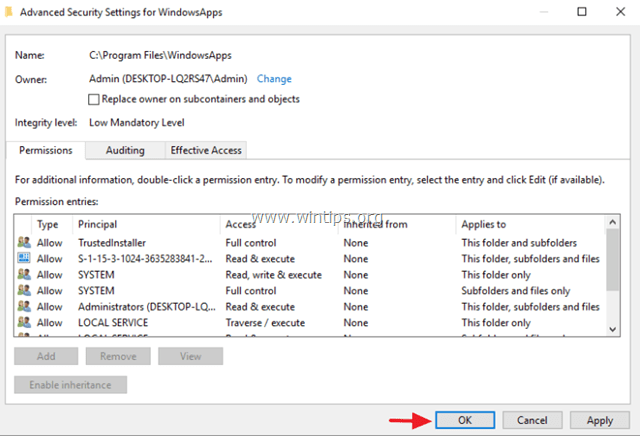Click the S-1-15-3-1024 app package icon

pyautogui.click(x=24, y=258)
